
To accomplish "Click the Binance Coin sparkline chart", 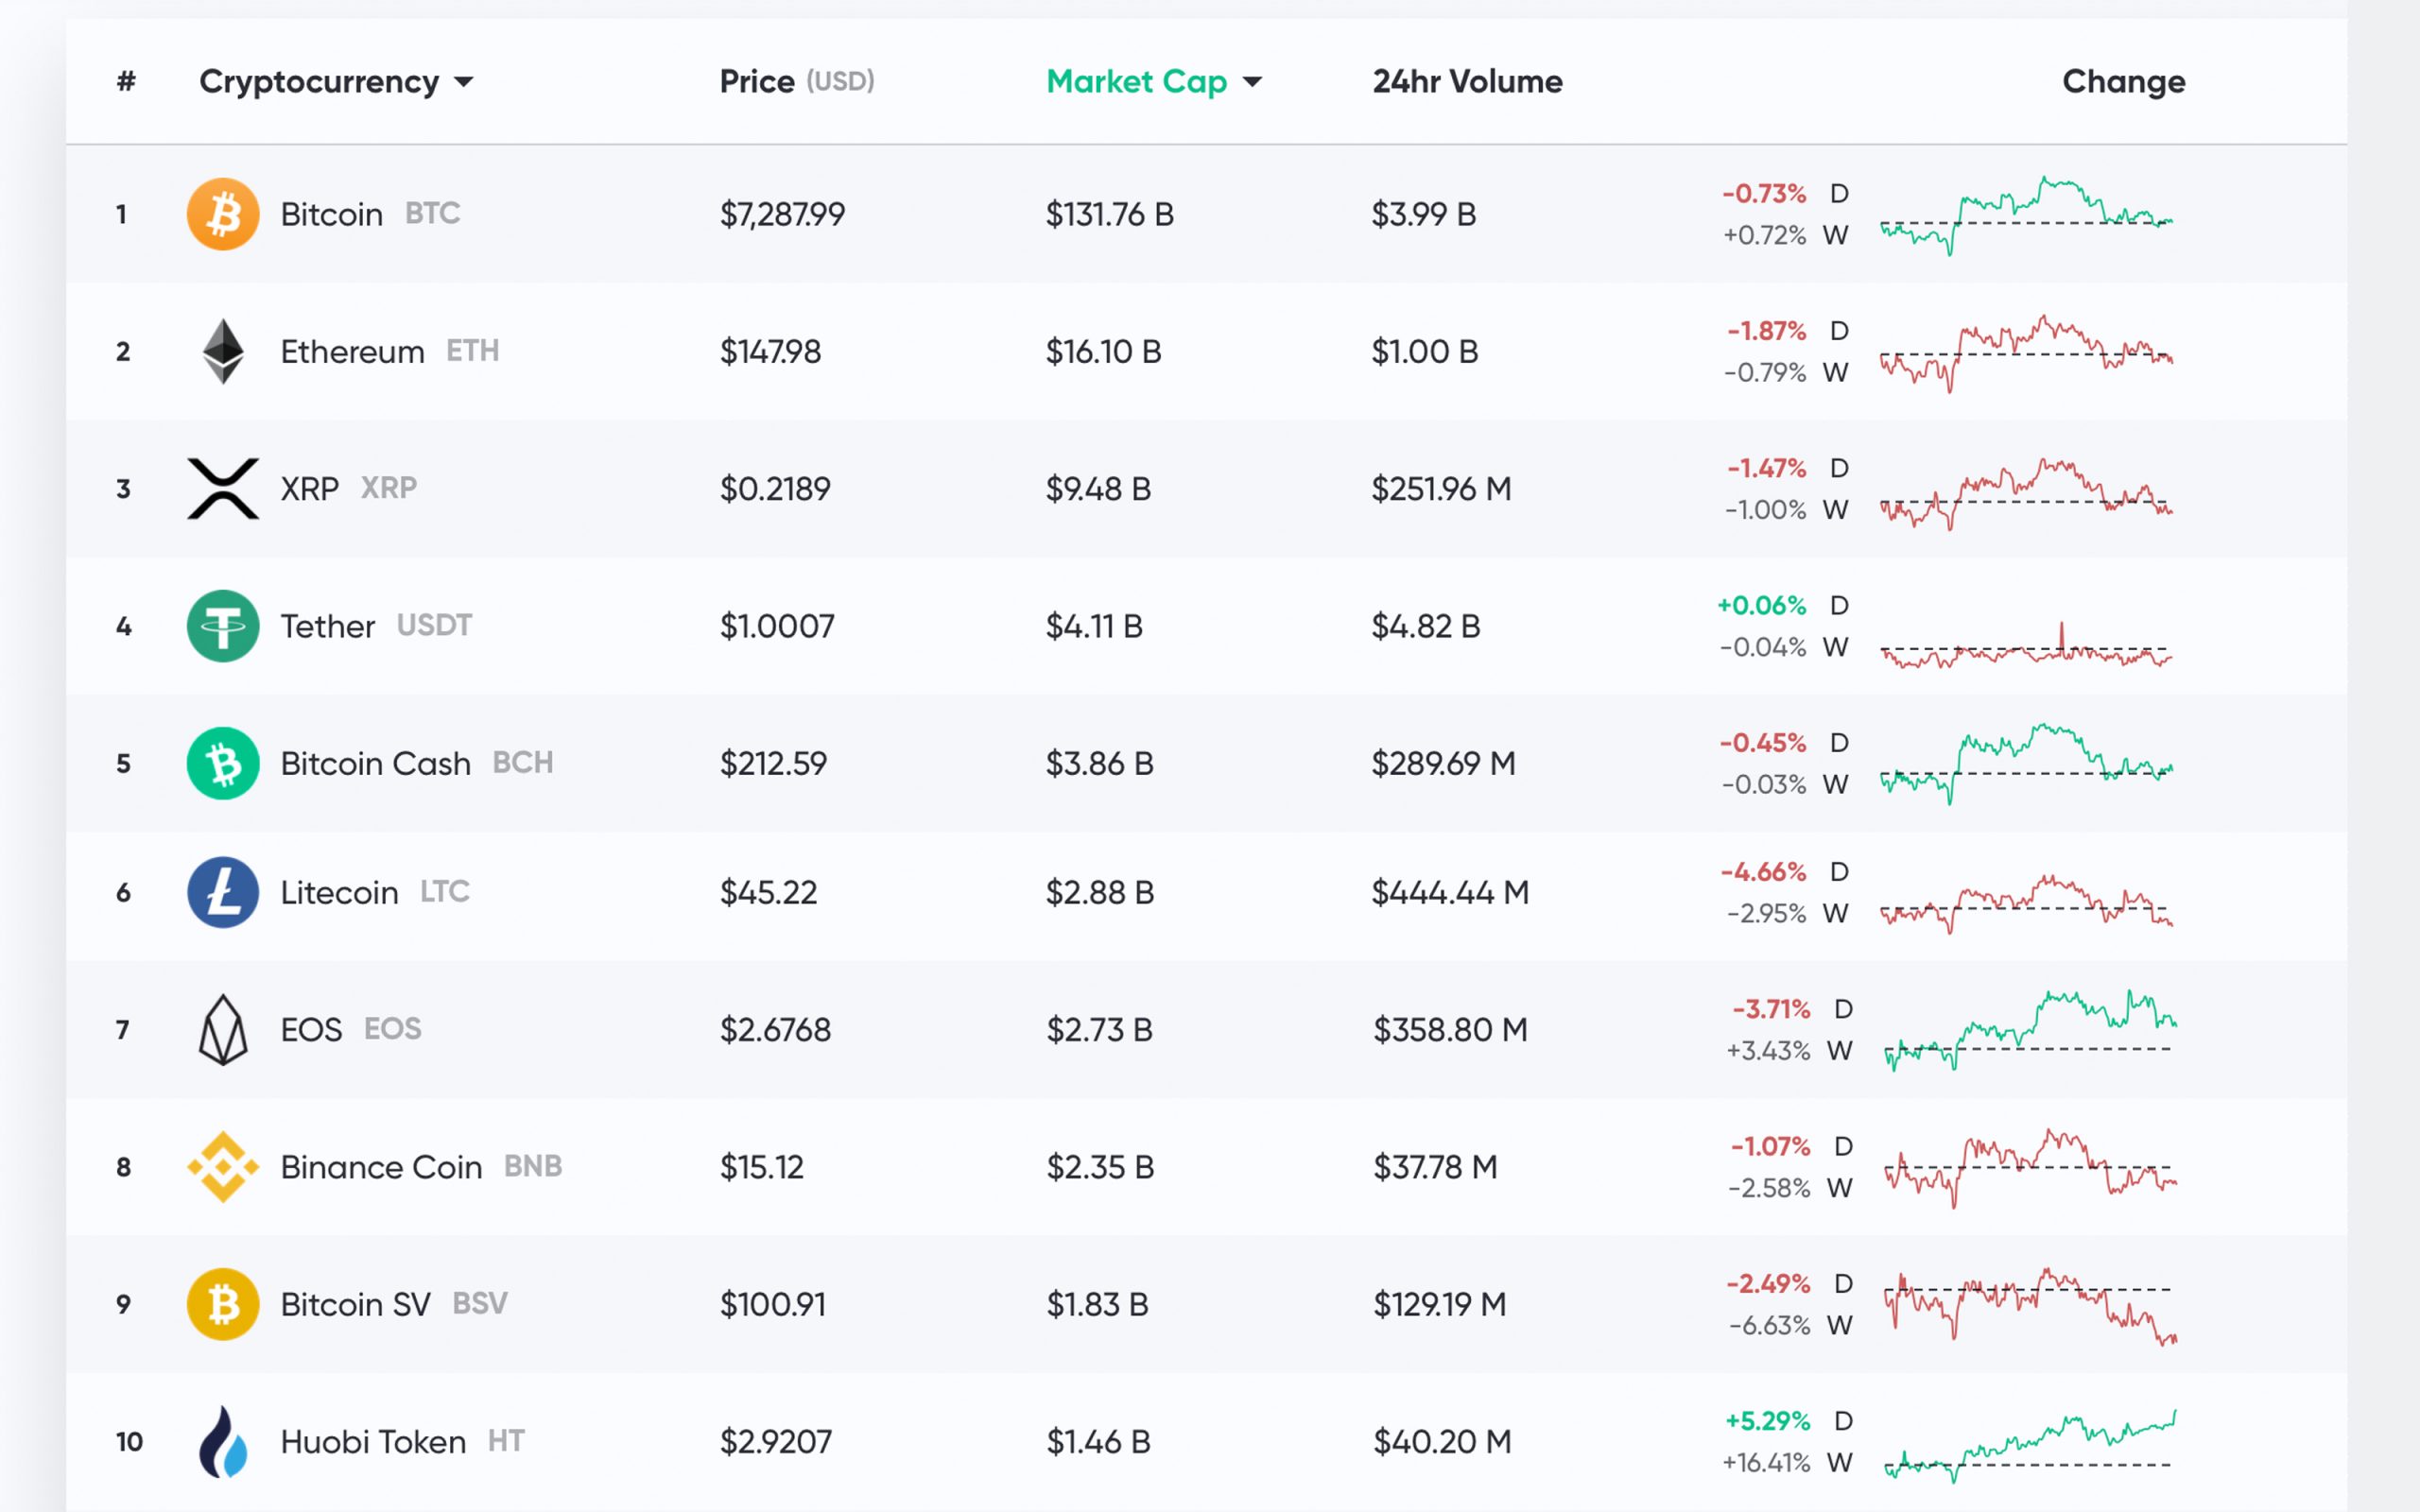I will point(2030,1168).
